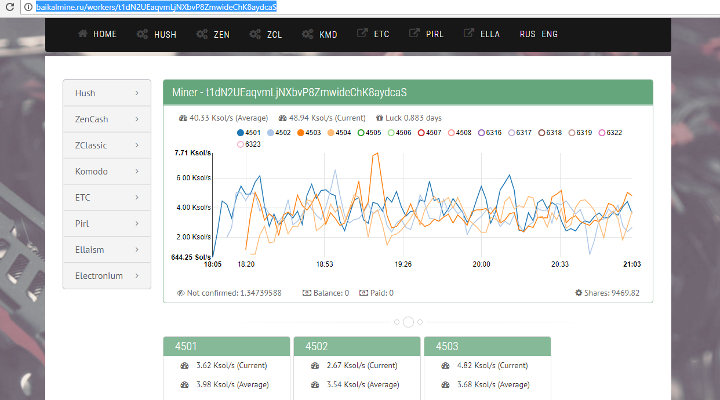Screen dimensions: 720x400
Task: Click the external link icon beside ETC
Action: [362, 33]
